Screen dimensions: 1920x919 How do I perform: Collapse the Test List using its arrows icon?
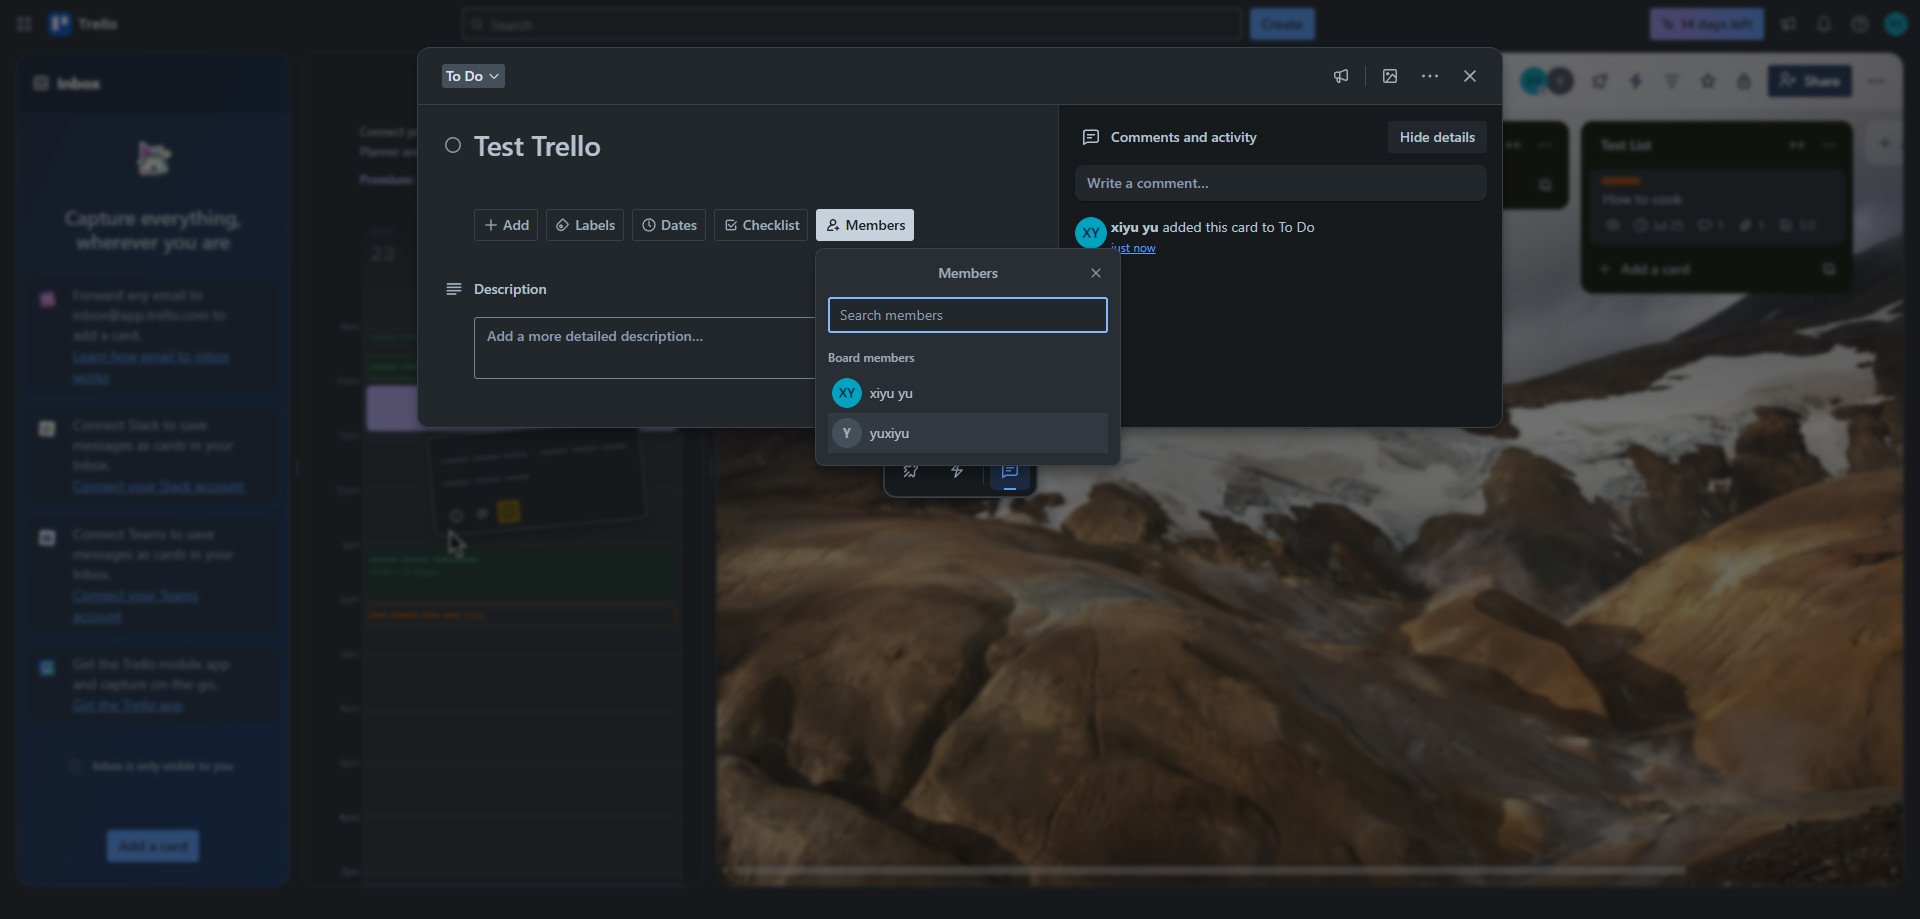coord(1797,145)
